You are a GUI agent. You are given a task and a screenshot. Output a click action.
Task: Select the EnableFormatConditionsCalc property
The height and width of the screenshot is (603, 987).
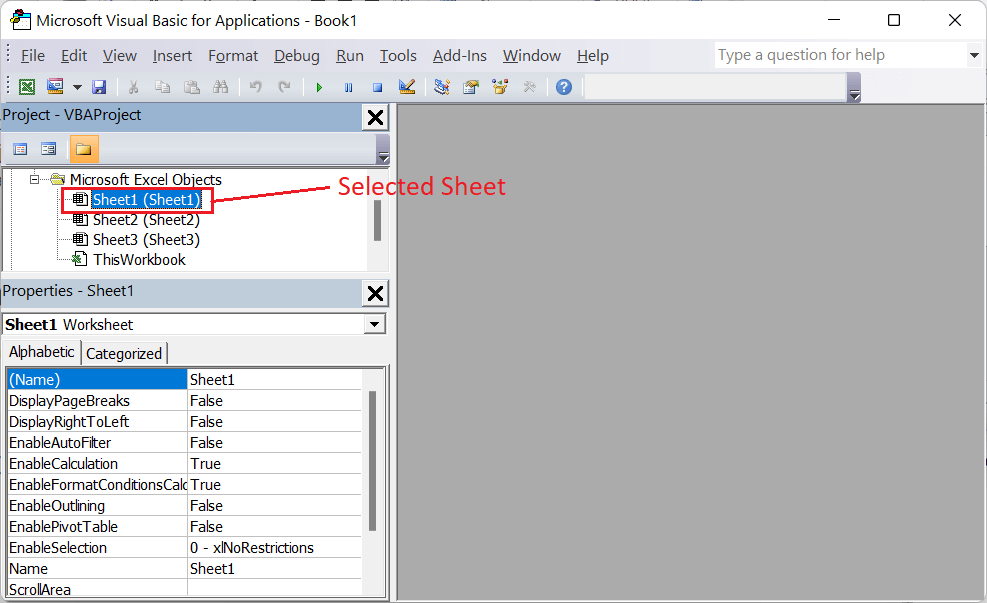pyautogui.click(x=98, y=485)
